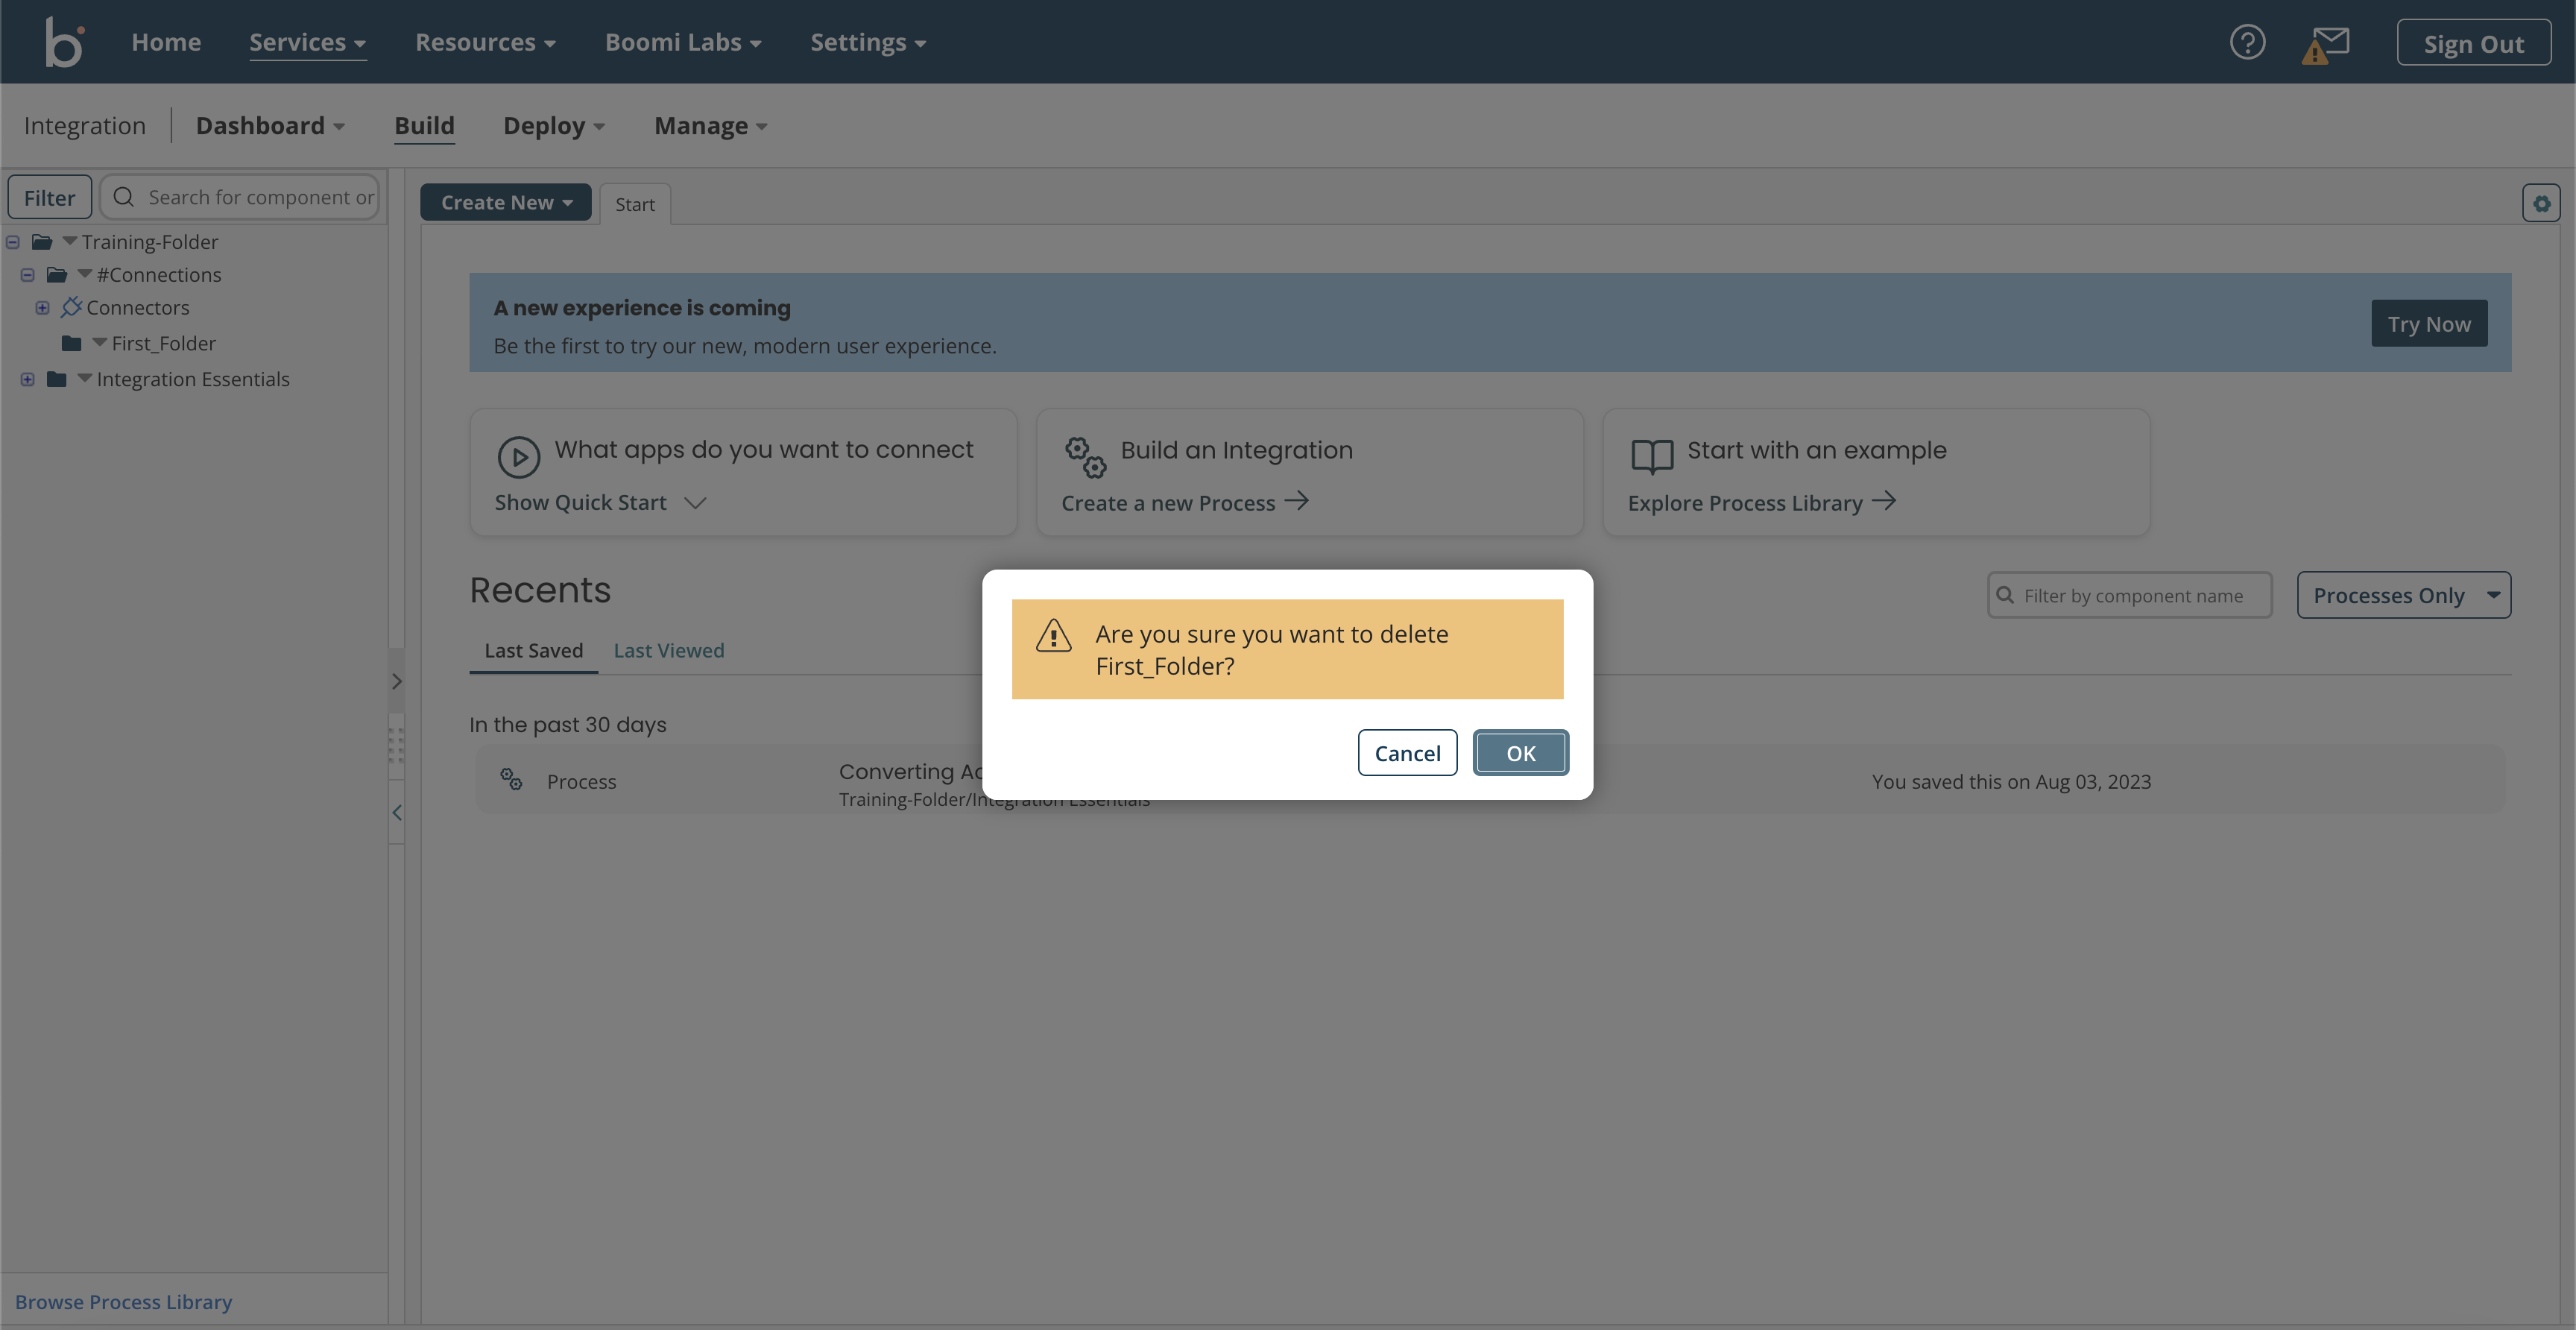Viewport: 2576px width, 1330px height.
Task: Open the Create New dropdown
Action: [506, 202]
